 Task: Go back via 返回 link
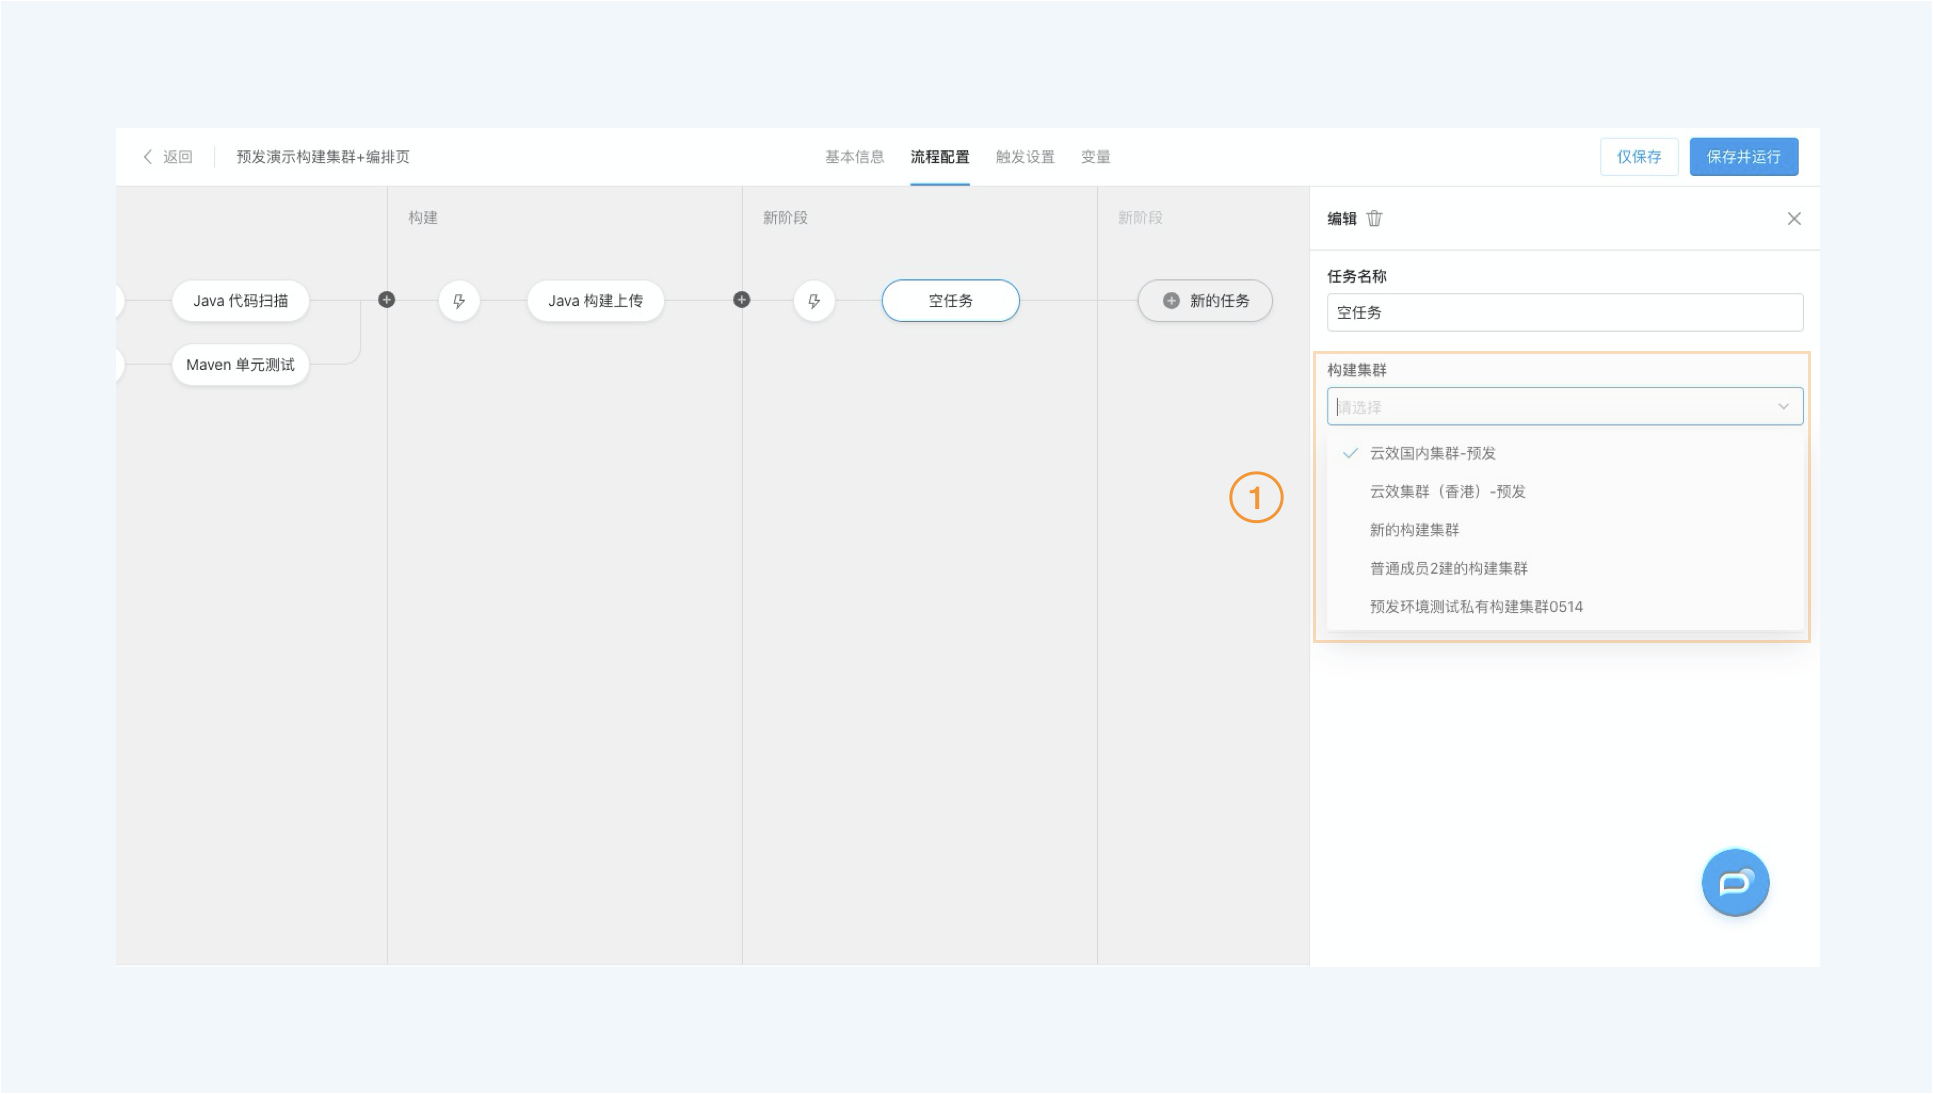click(x=177, y=157)
